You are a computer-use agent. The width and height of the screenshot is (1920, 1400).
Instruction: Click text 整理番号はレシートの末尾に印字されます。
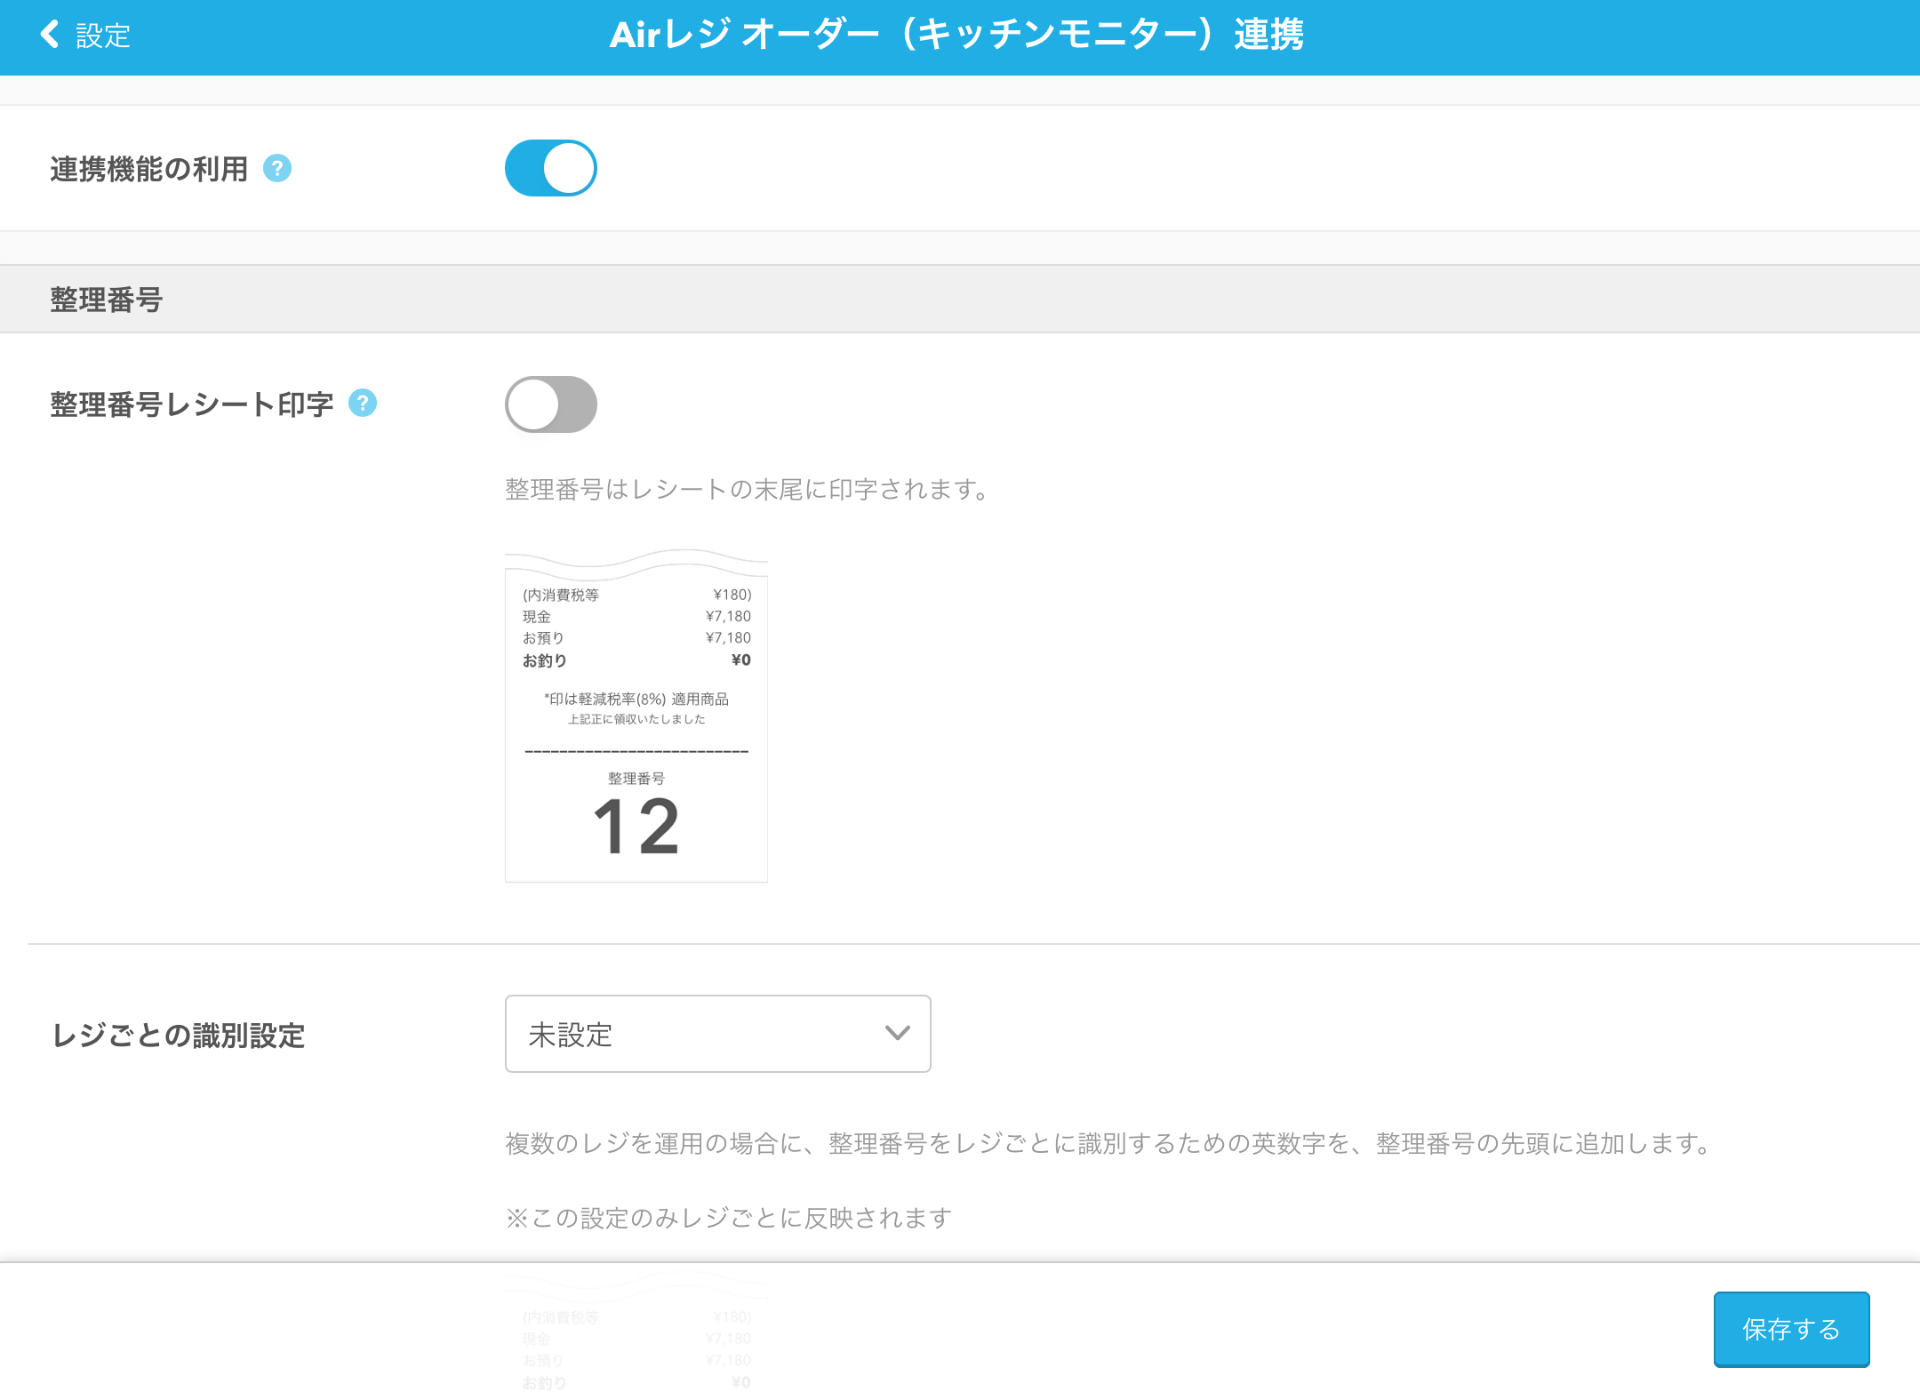(x=748, y=489)
